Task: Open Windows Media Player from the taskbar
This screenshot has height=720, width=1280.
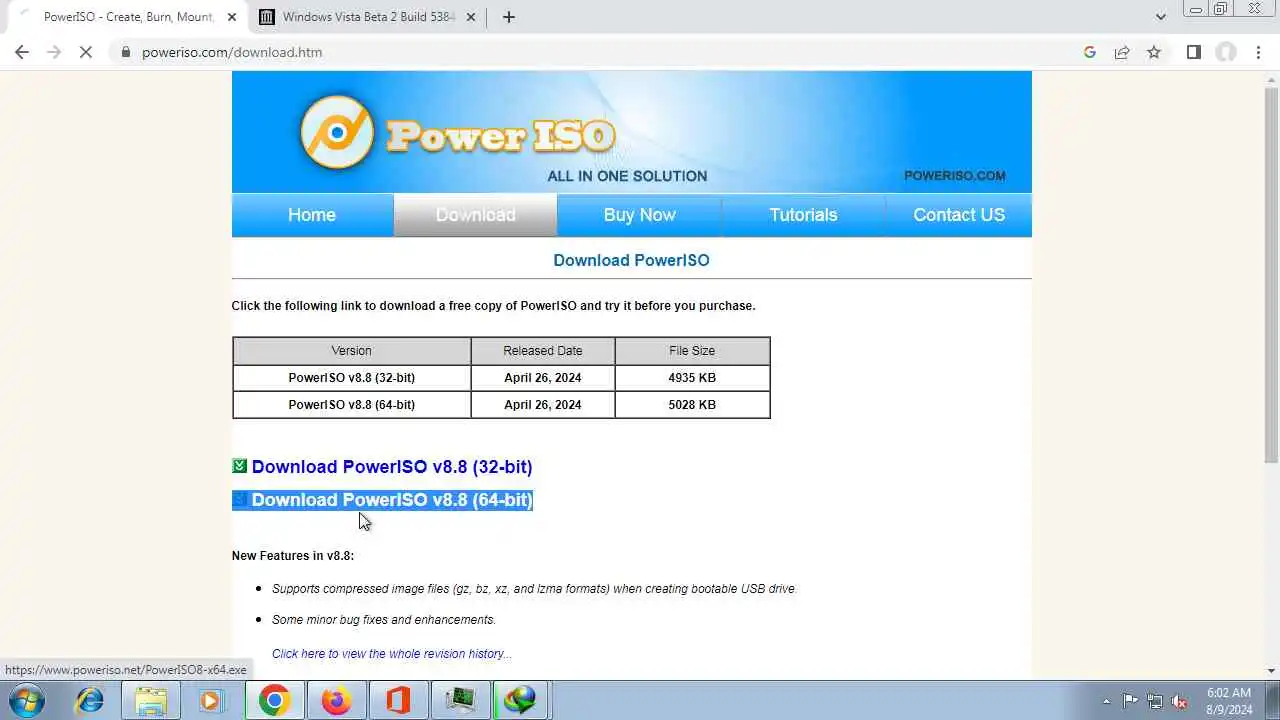Action: 212,701
